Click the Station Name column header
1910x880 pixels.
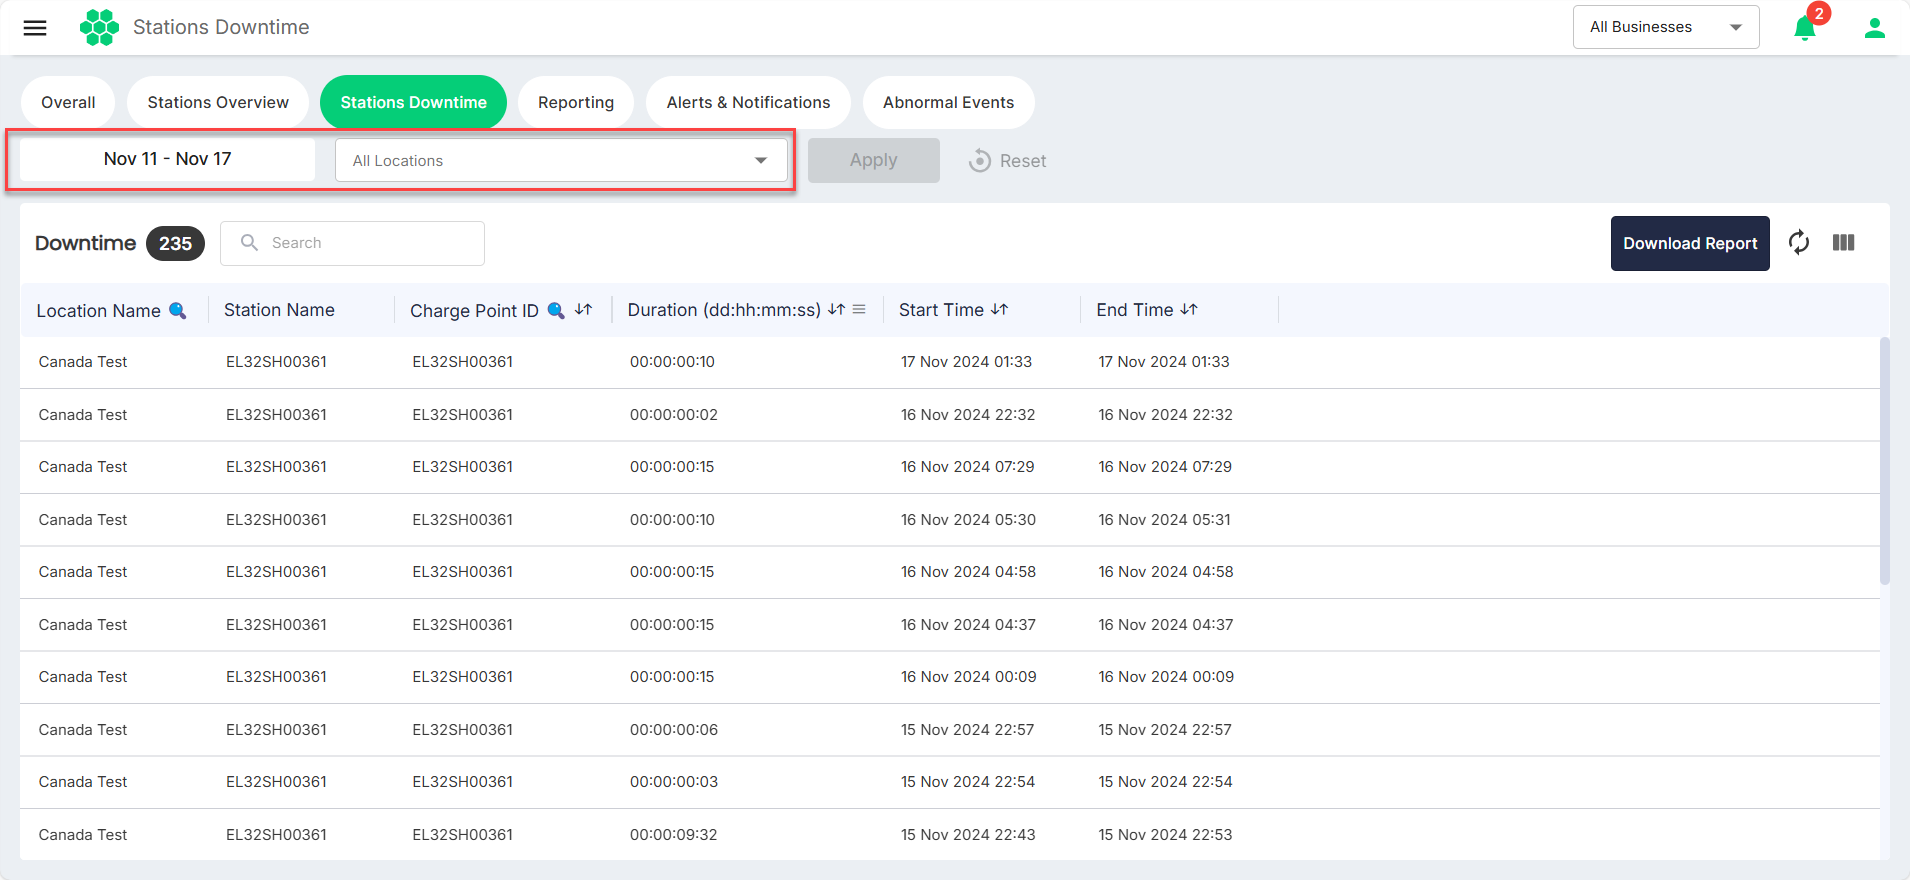point(279,310)
